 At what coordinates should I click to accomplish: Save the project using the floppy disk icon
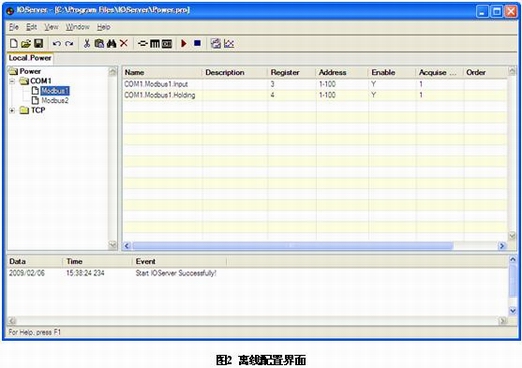click(x=39, y=43)
